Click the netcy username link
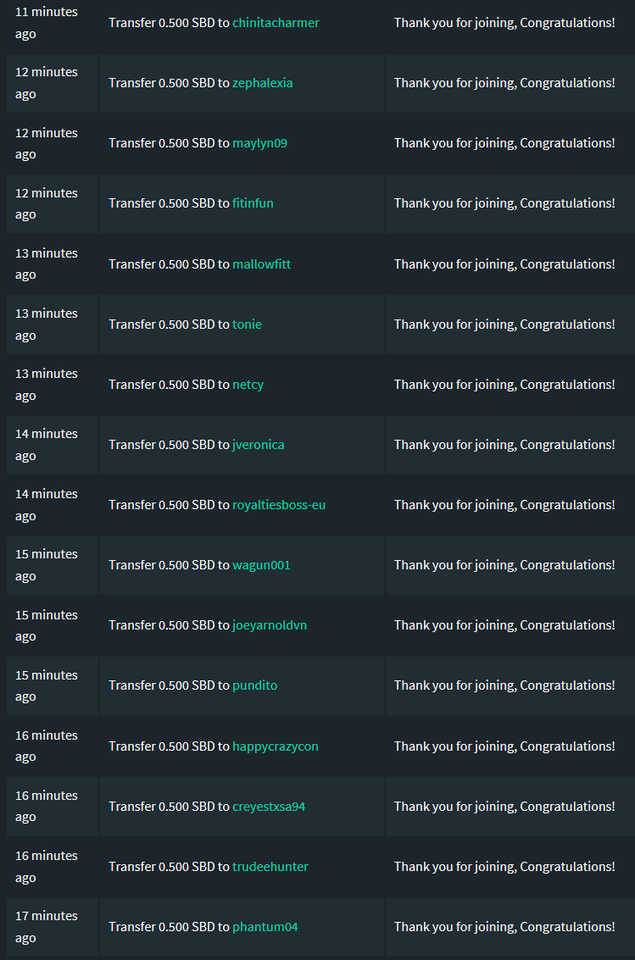This screenshot has width=635, height=960. [248, 384]
